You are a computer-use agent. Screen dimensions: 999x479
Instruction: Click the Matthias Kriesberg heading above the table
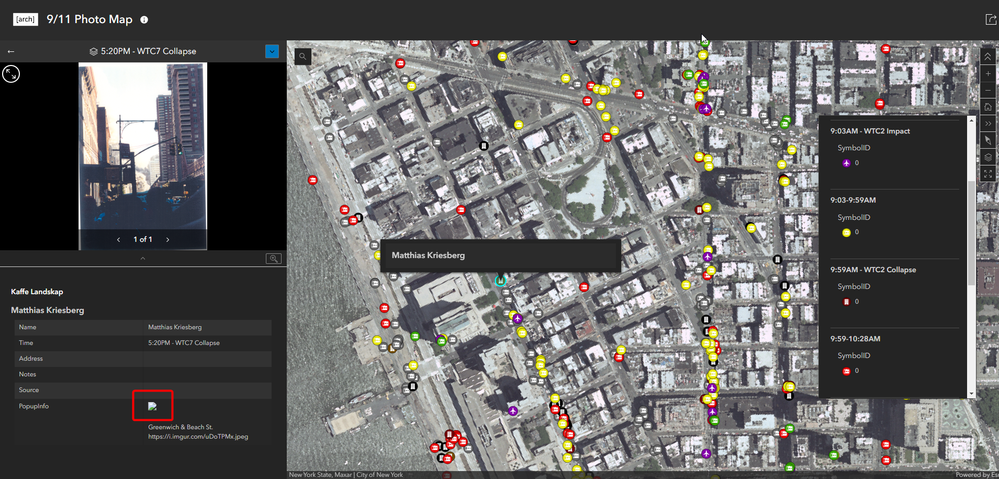[48, 310]
